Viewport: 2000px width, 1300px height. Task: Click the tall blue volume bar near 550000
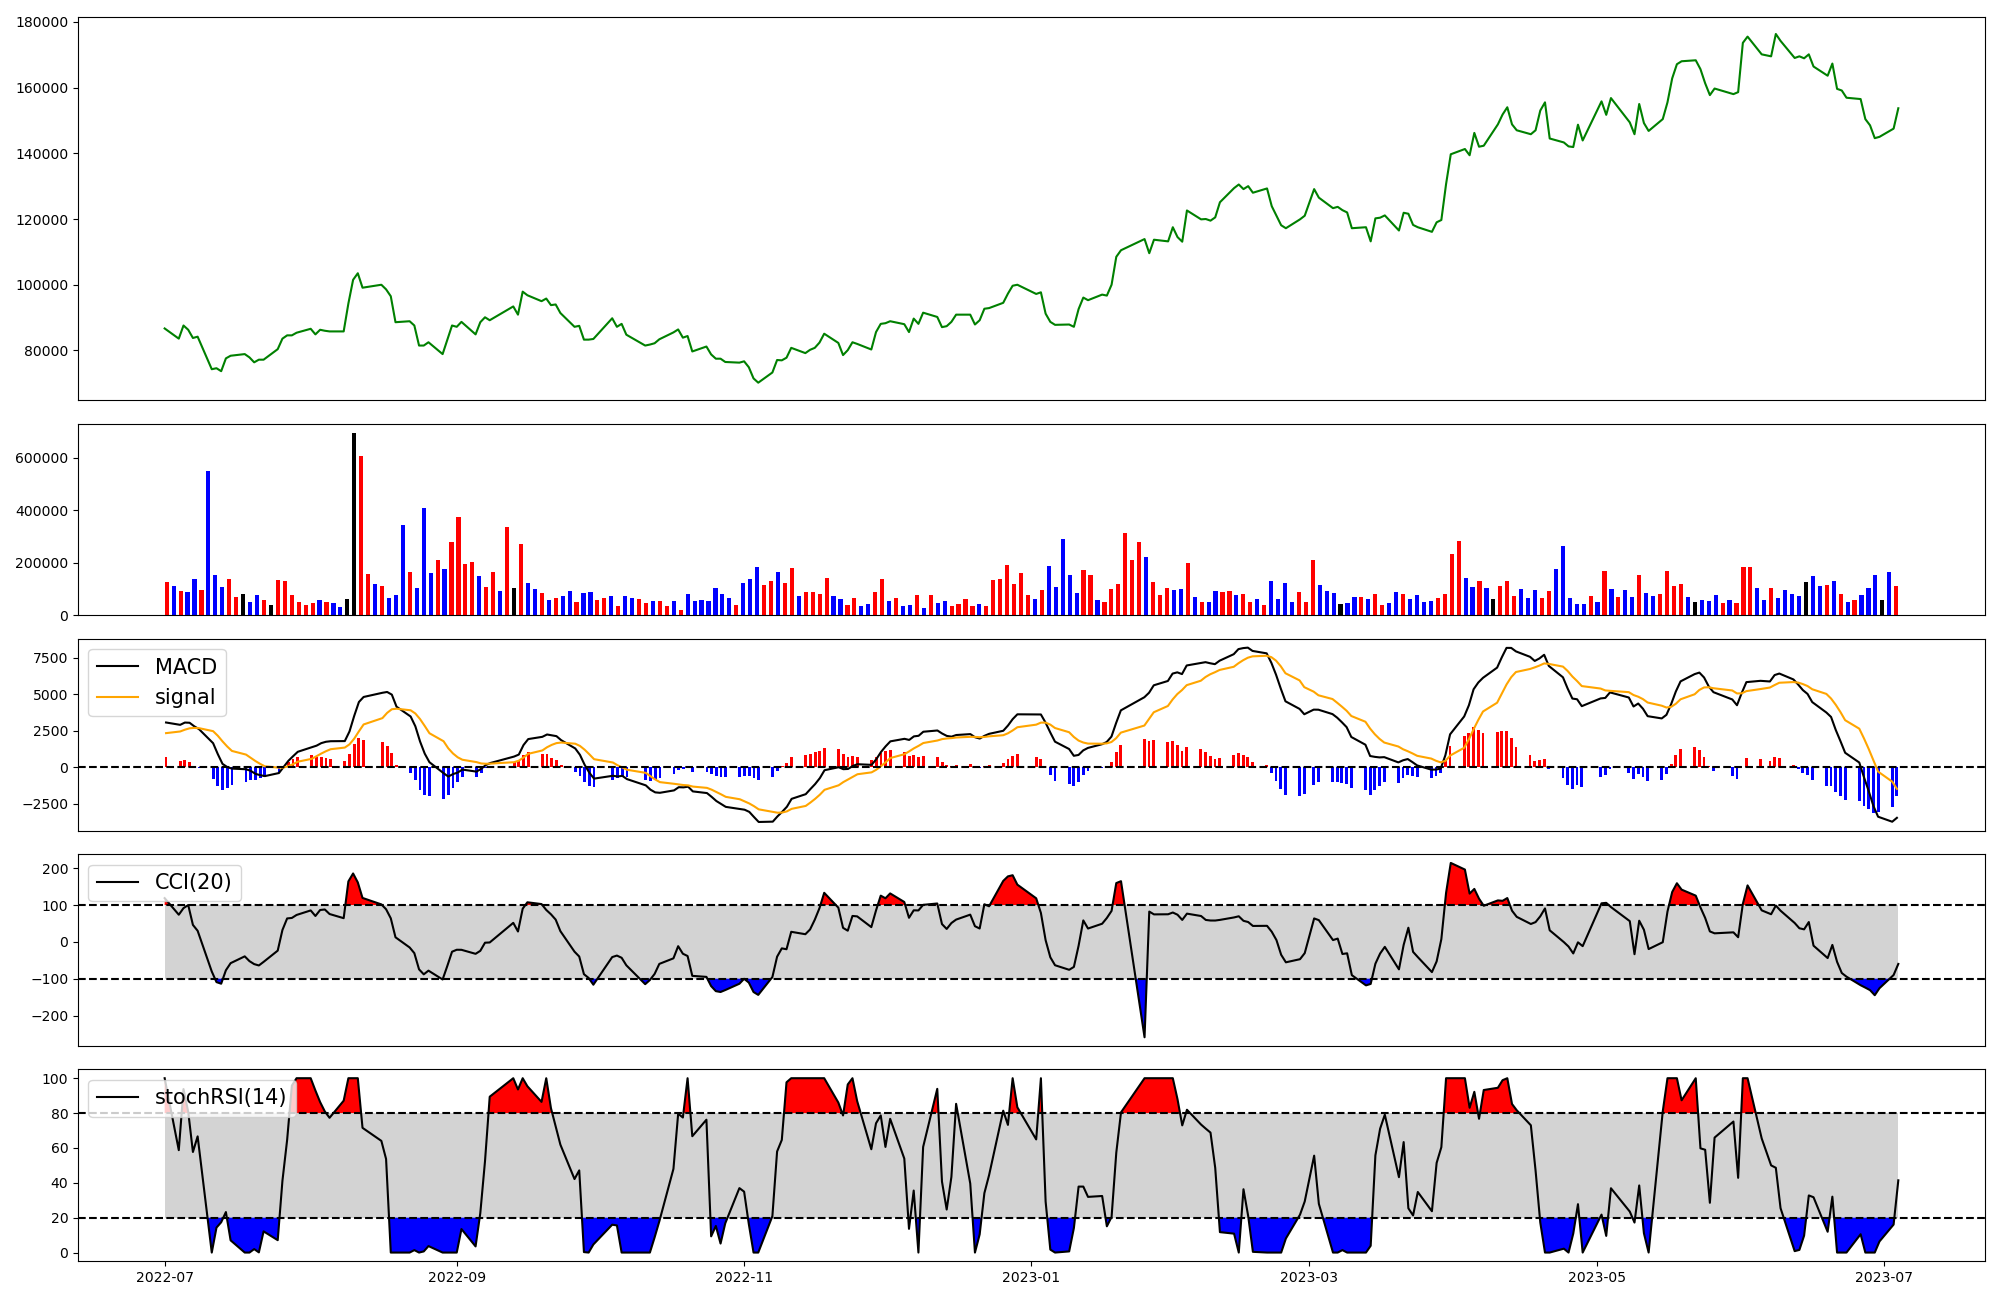click(208, 543)
